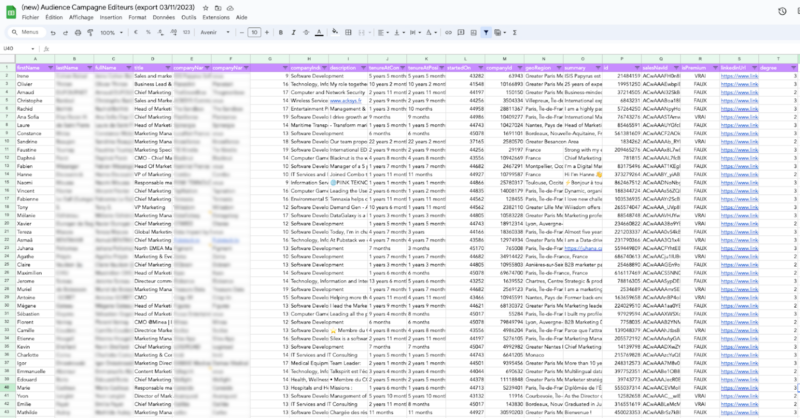Open the www.adosys.fr link in Christophe's row
Screen dimensions: 800x418
coord(345,101)
